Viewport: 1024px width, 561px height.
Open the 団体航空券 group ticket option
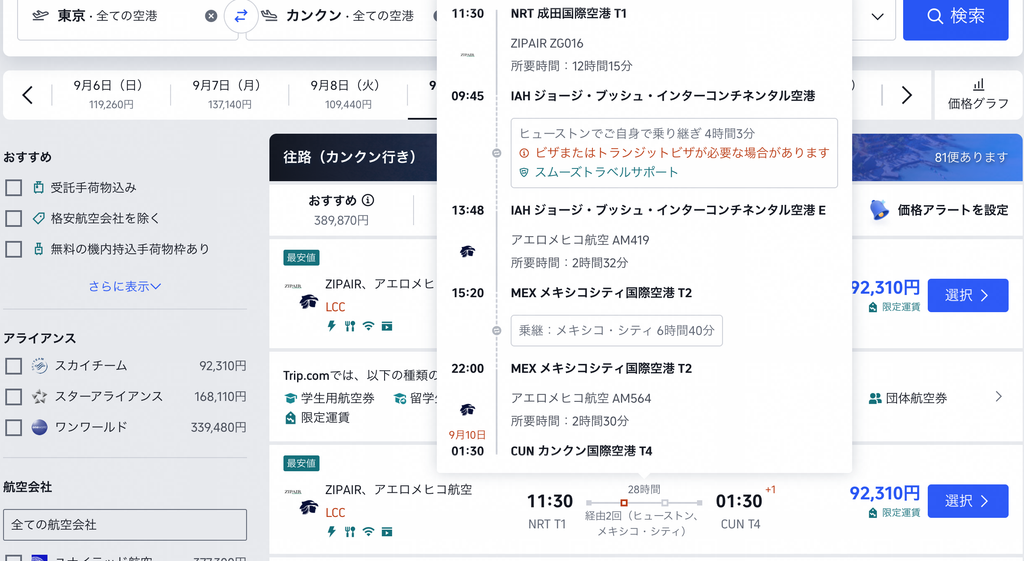908,398
